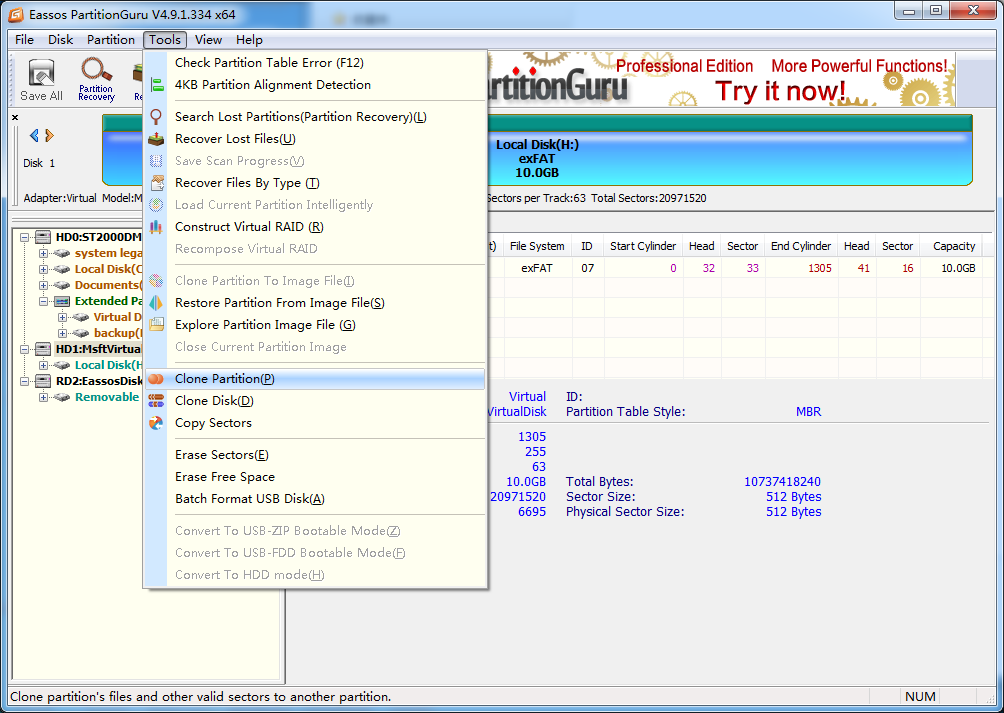This screenshot has height=713, width=1004.
Task: Click the End Cylinder column header
Action: [800, 246]
